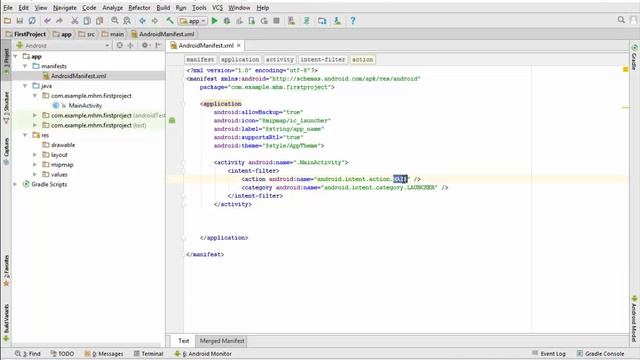Select AndroidManifest.xml in project tree
Image resolution: width=640 pixels, height=360 pixels.
pyautogui.click(x=78, y=76)
